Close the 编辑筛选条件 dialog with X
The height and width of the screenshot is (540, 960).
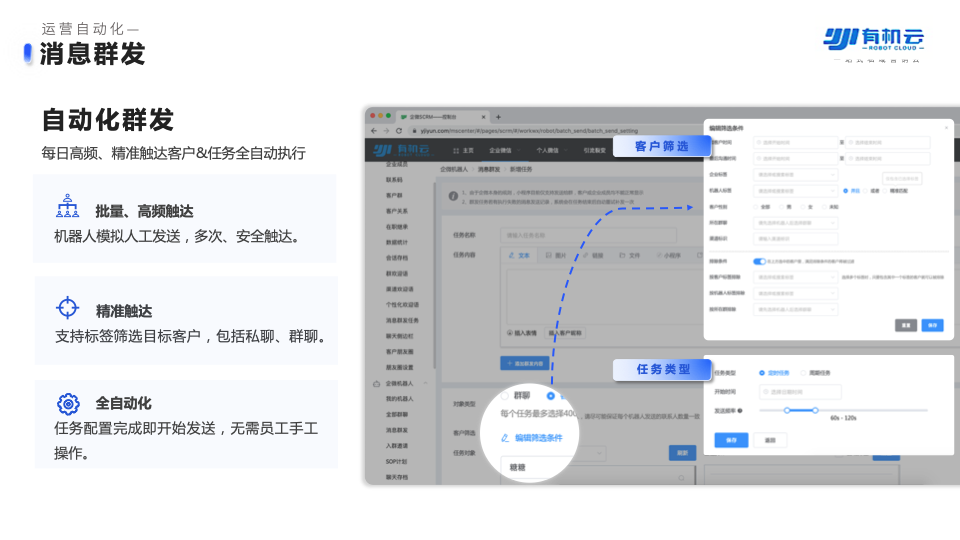point(946,127)
